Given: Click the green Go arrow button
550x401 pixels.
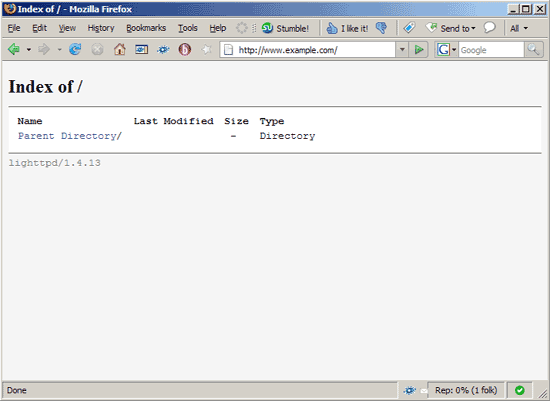Looking at the screenshot, I should (418, 50).
